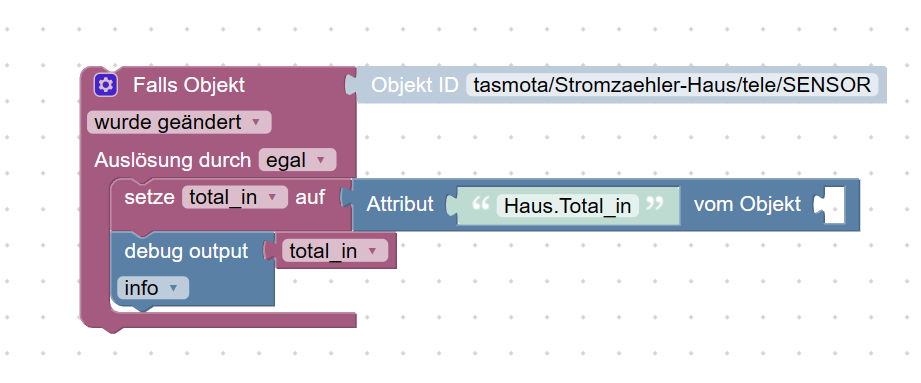This screenshot has height=383, width=921.
Task: Select the 'Objekt ID' block label
Action: [x=415, y=85]
